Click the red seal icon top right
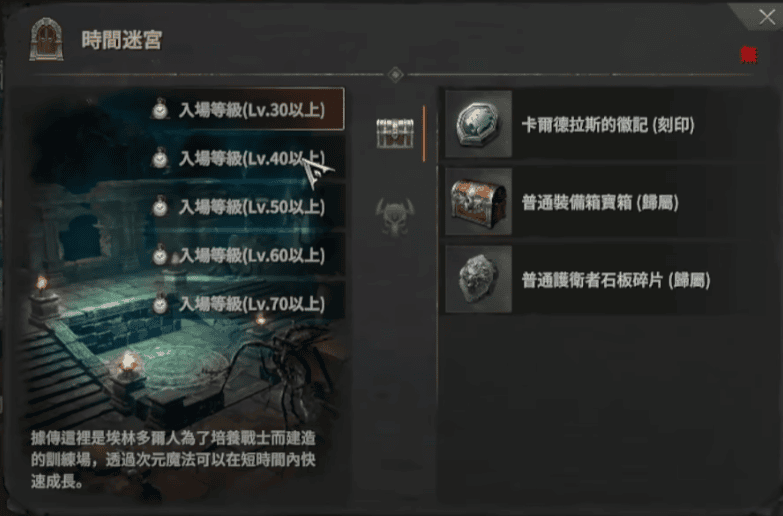The image size is (783, 516). click(x=749, y=54)
